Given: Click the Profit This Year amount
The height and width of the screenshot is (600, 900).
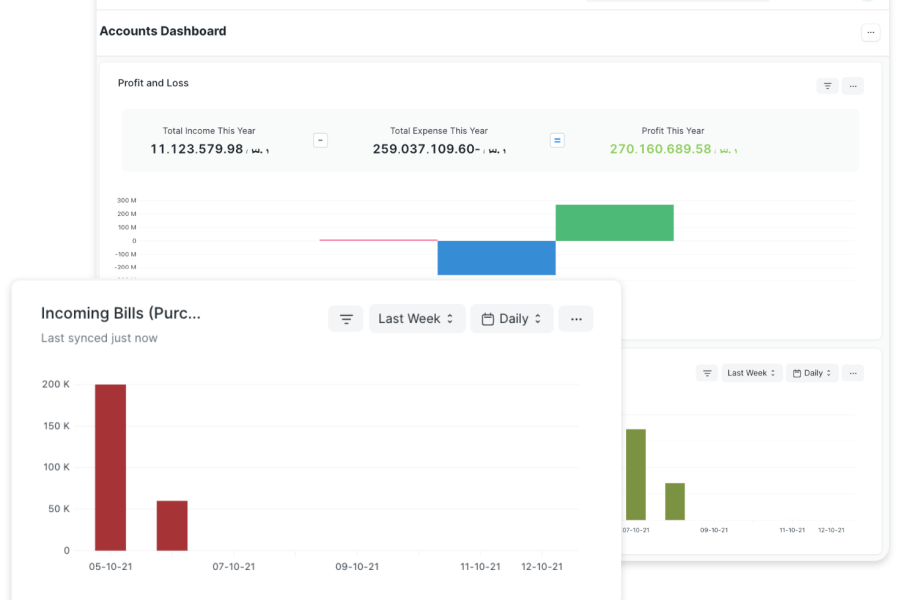Looking at the screenshot, I should 661,149.
